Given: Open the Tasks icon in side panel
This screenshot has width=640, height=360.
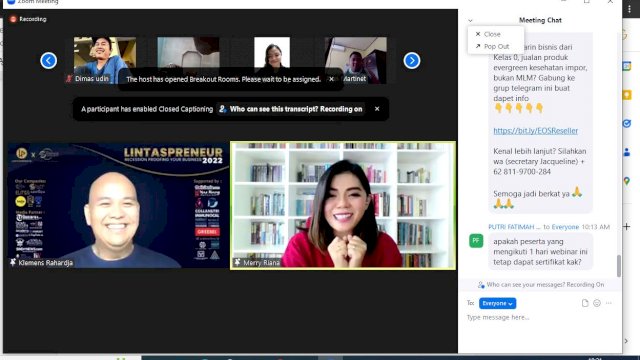Looking at the screenshot, I should click(627, 123).
